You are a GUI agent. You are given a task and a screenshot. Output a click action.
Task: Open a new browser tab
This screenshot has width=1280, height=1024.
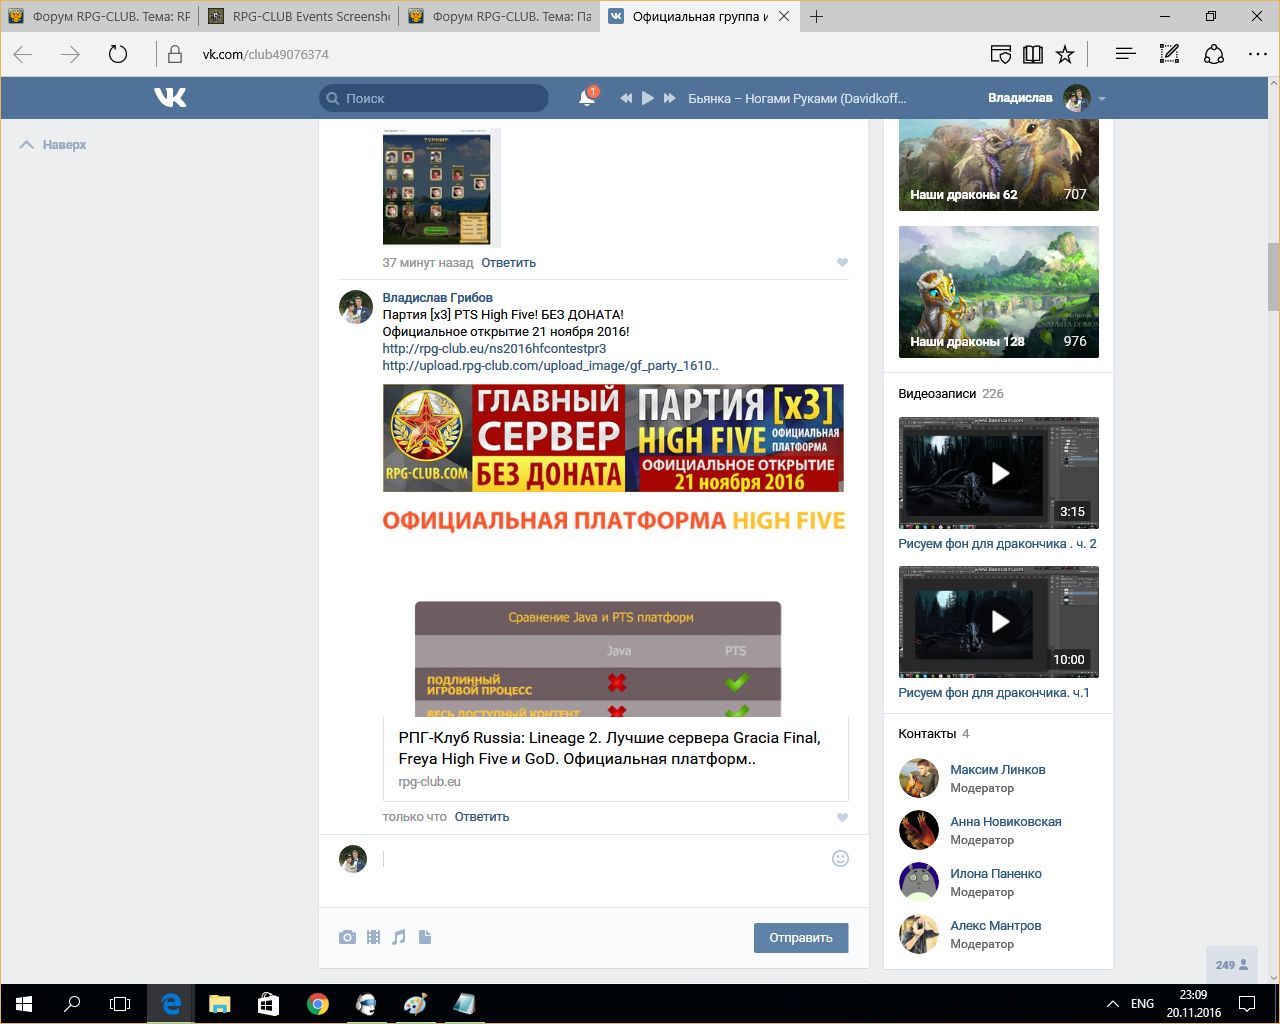(x=816, y=16)
